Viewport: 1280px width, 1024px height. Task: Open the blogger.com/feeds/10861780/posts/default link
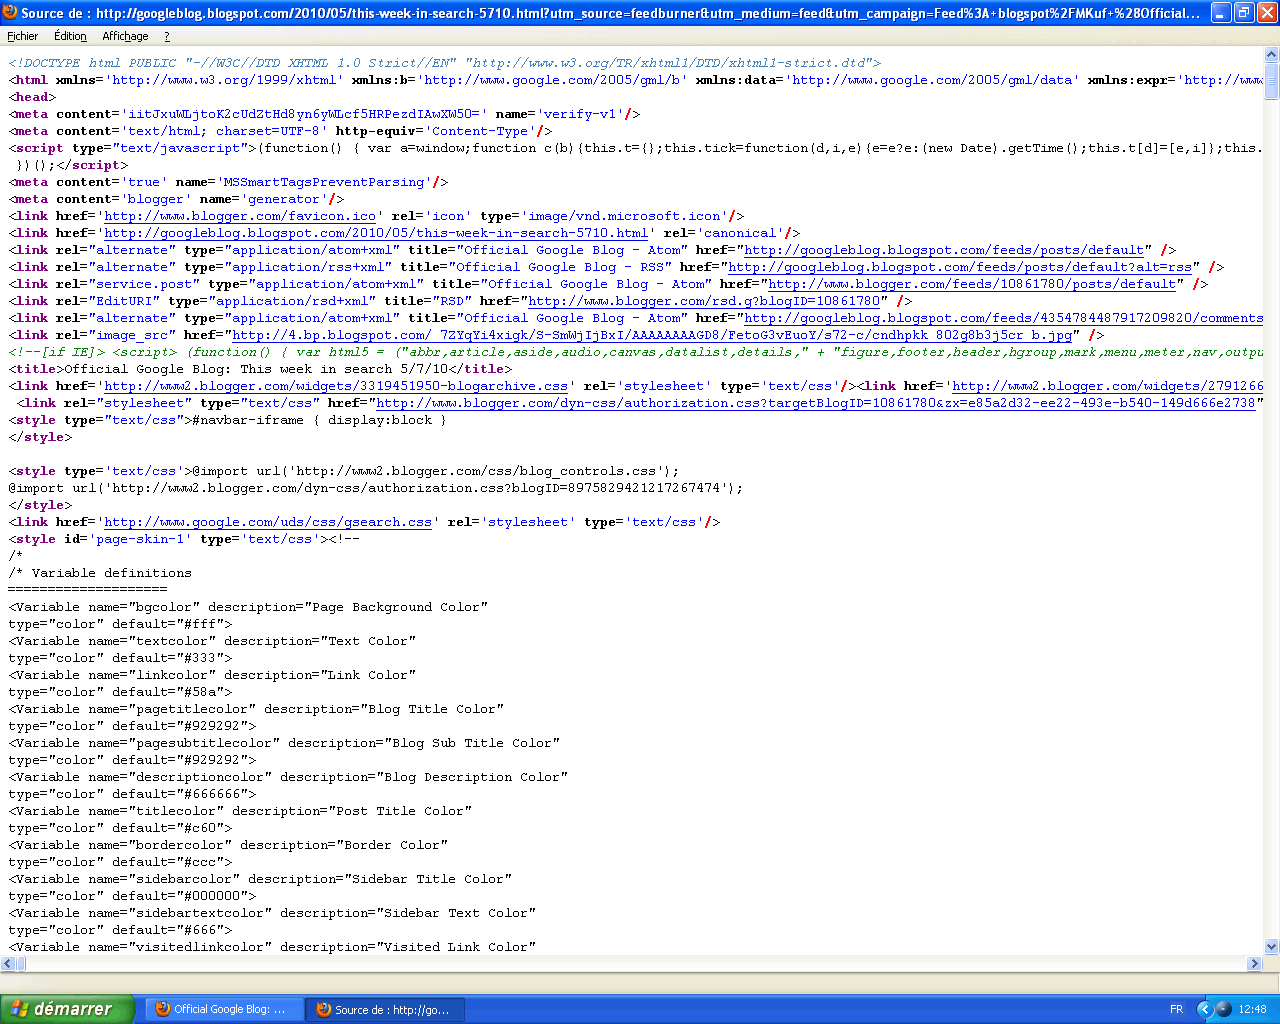(x=972, y=284)
